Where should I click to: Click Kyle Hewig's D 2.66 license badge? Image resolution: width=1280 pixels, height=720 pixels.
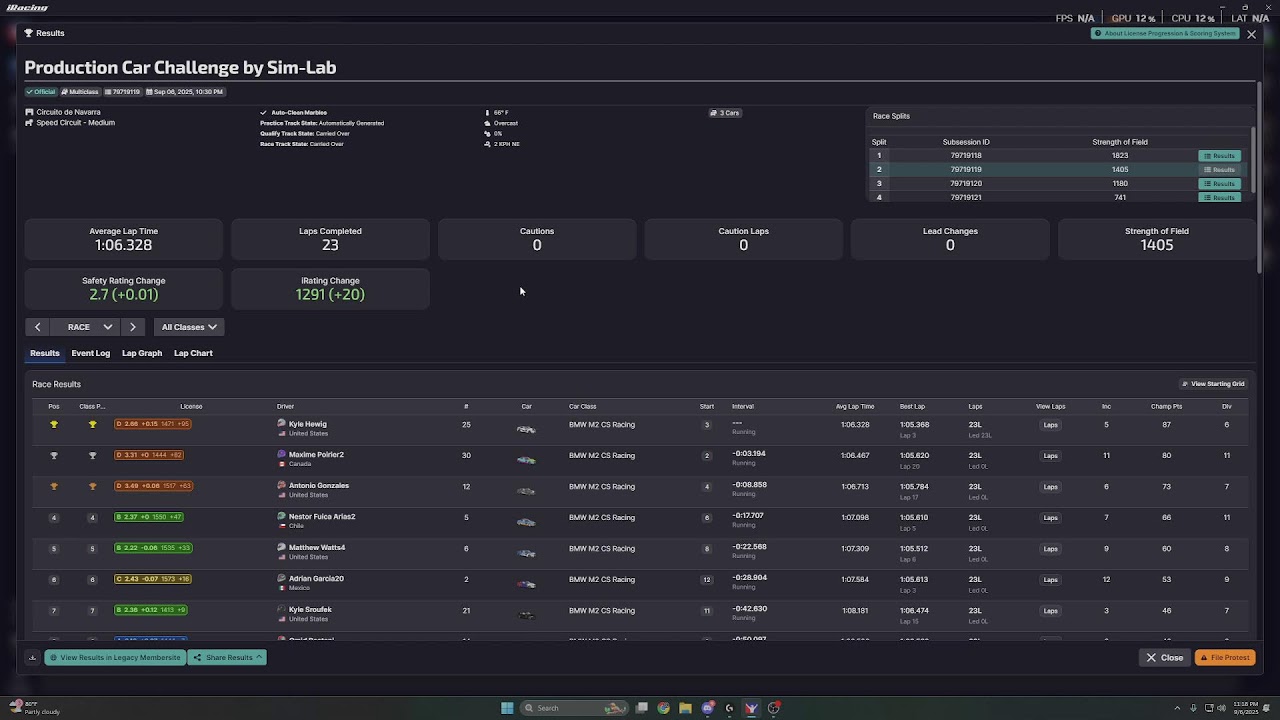pos(152,424)
